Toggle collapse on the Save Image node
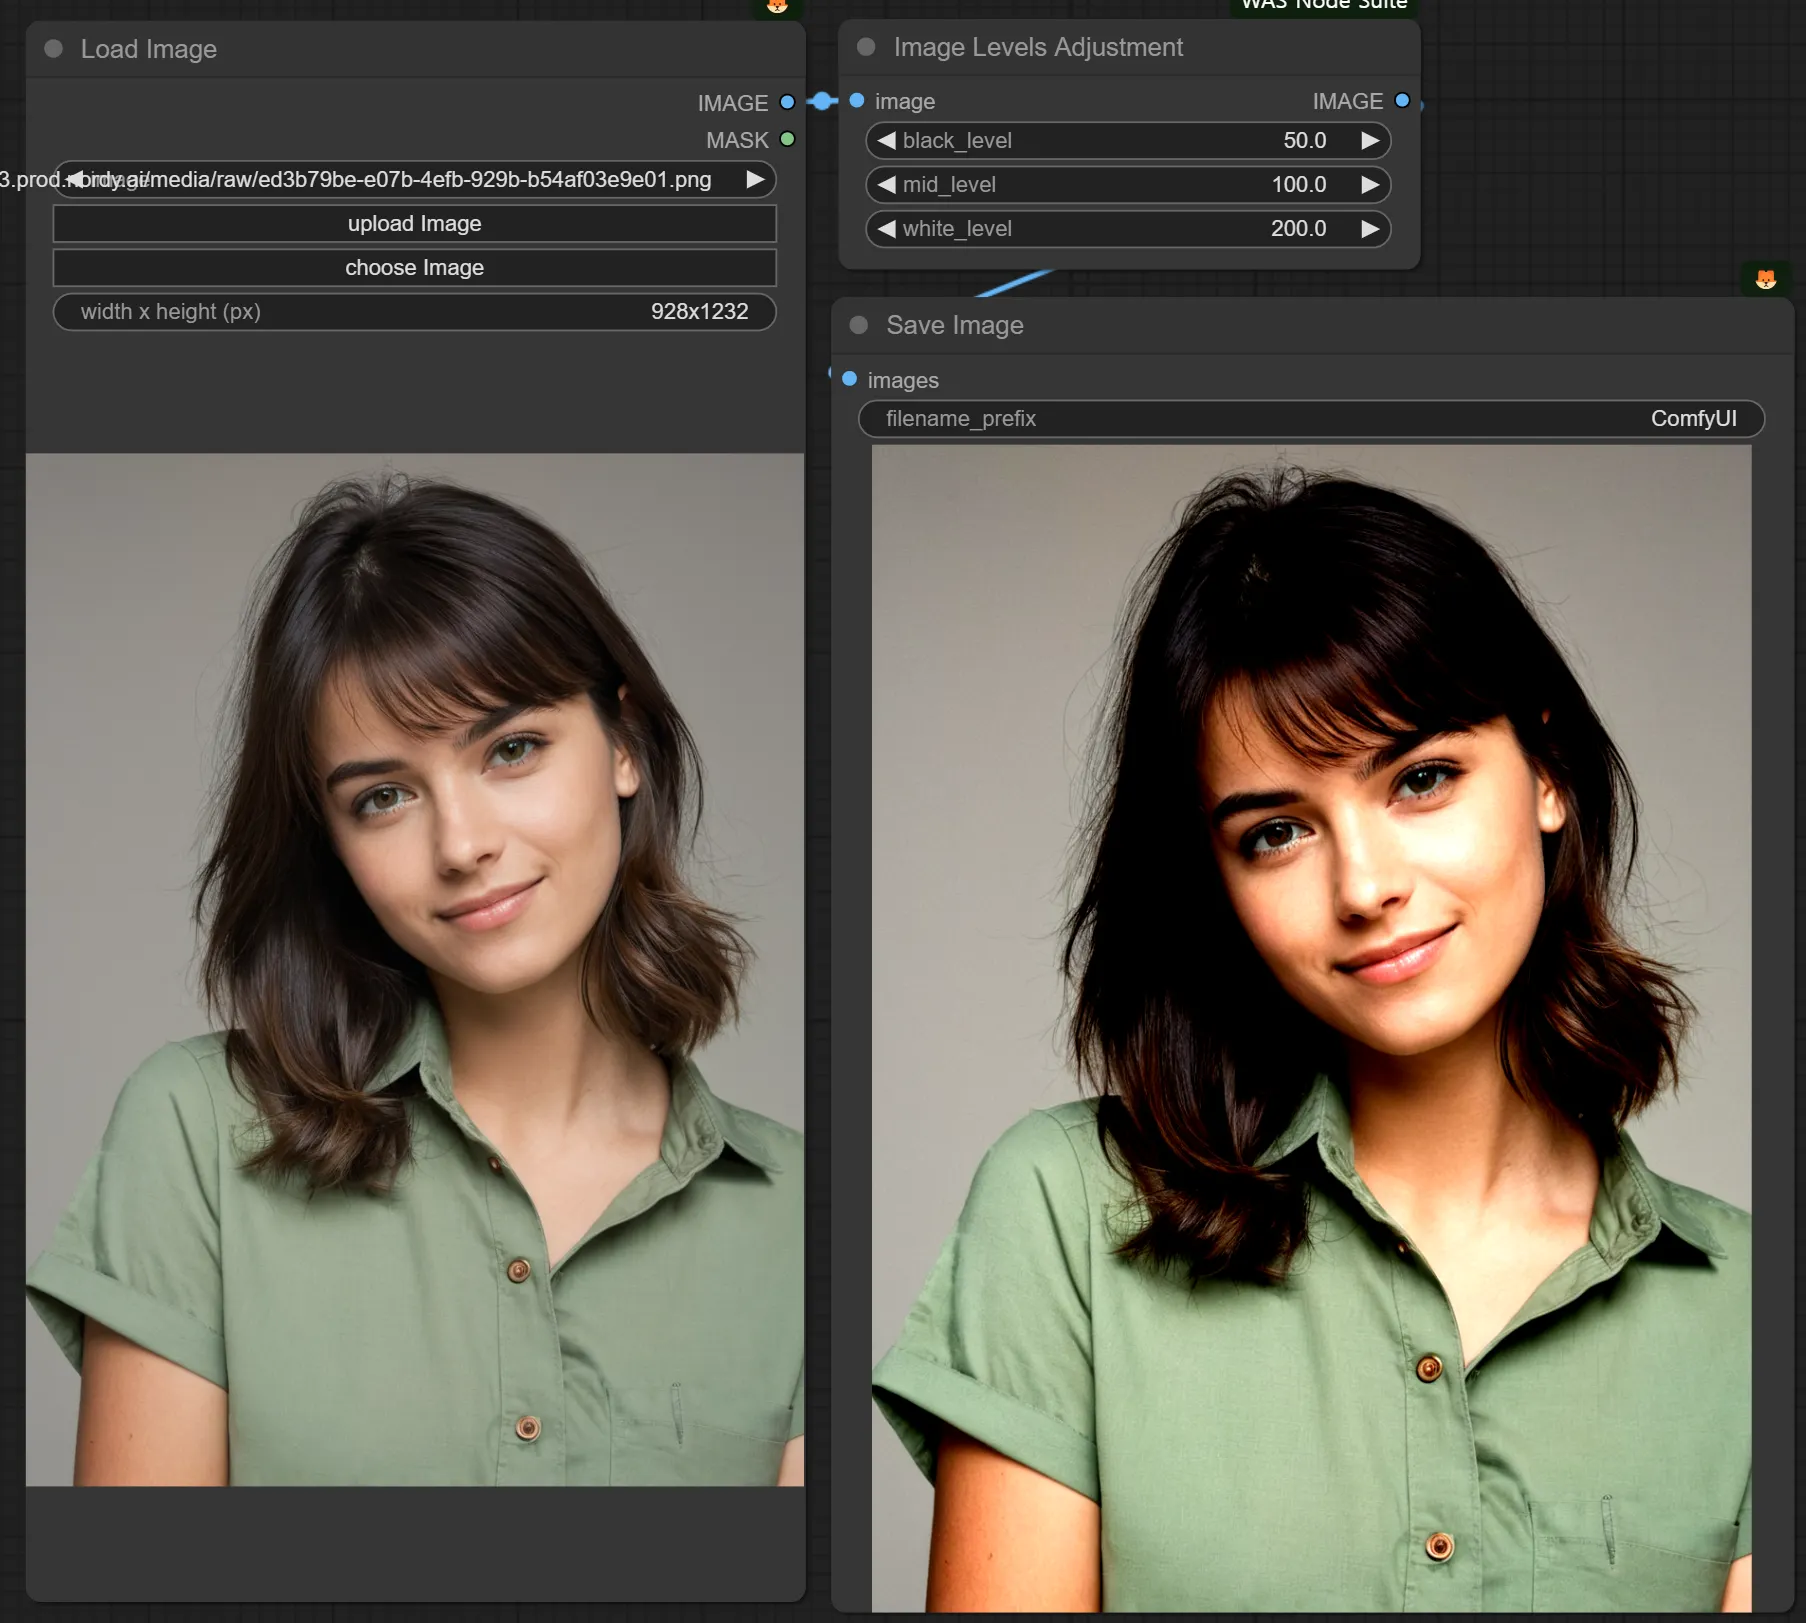Image resolution: width=1806 pixels, height=1623 pixels. coord(858,325)
